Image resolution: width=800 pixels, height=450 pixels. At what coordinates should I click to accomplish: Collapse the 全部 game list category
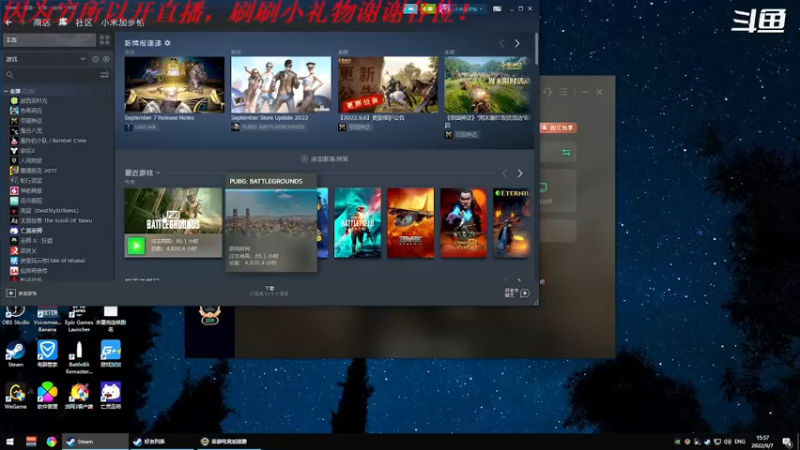pos(6,91)
